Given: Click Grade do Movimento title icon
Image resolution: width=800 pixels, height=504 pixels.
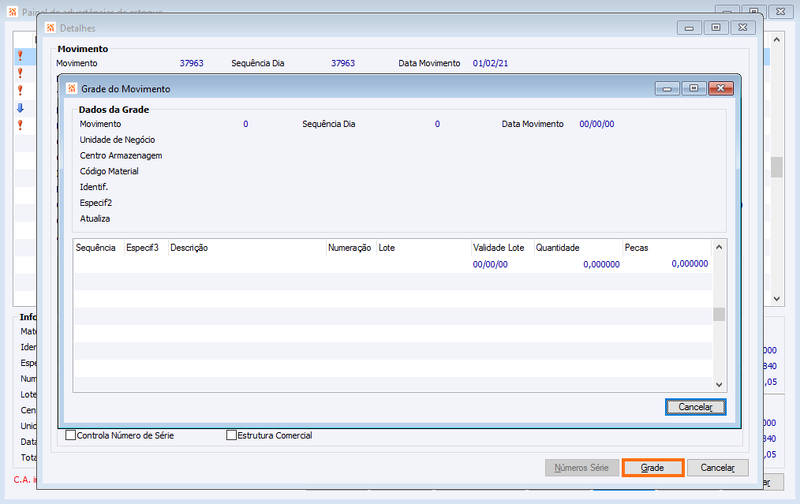Looking at the screenshot, I should point(71,89).
